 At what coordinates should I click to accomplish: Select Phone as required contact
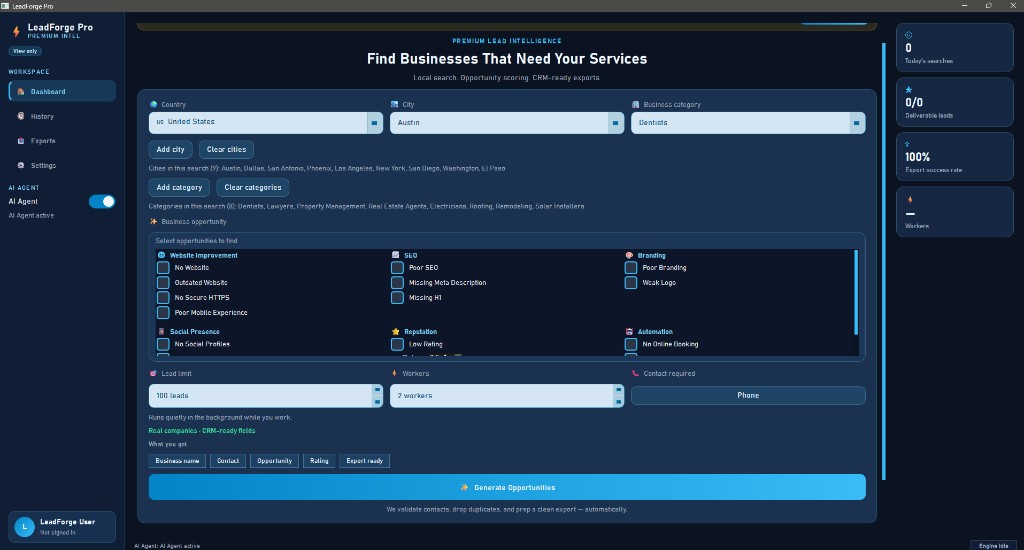[748, 395]
